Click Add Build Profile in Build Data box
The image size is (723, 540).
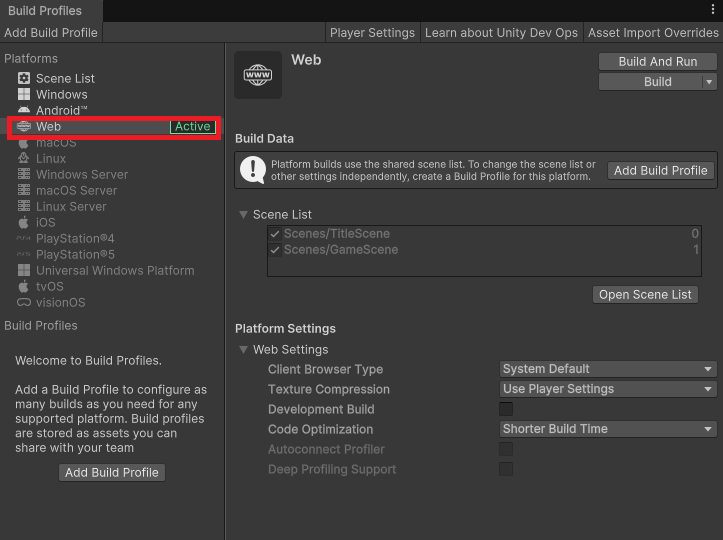660,171
